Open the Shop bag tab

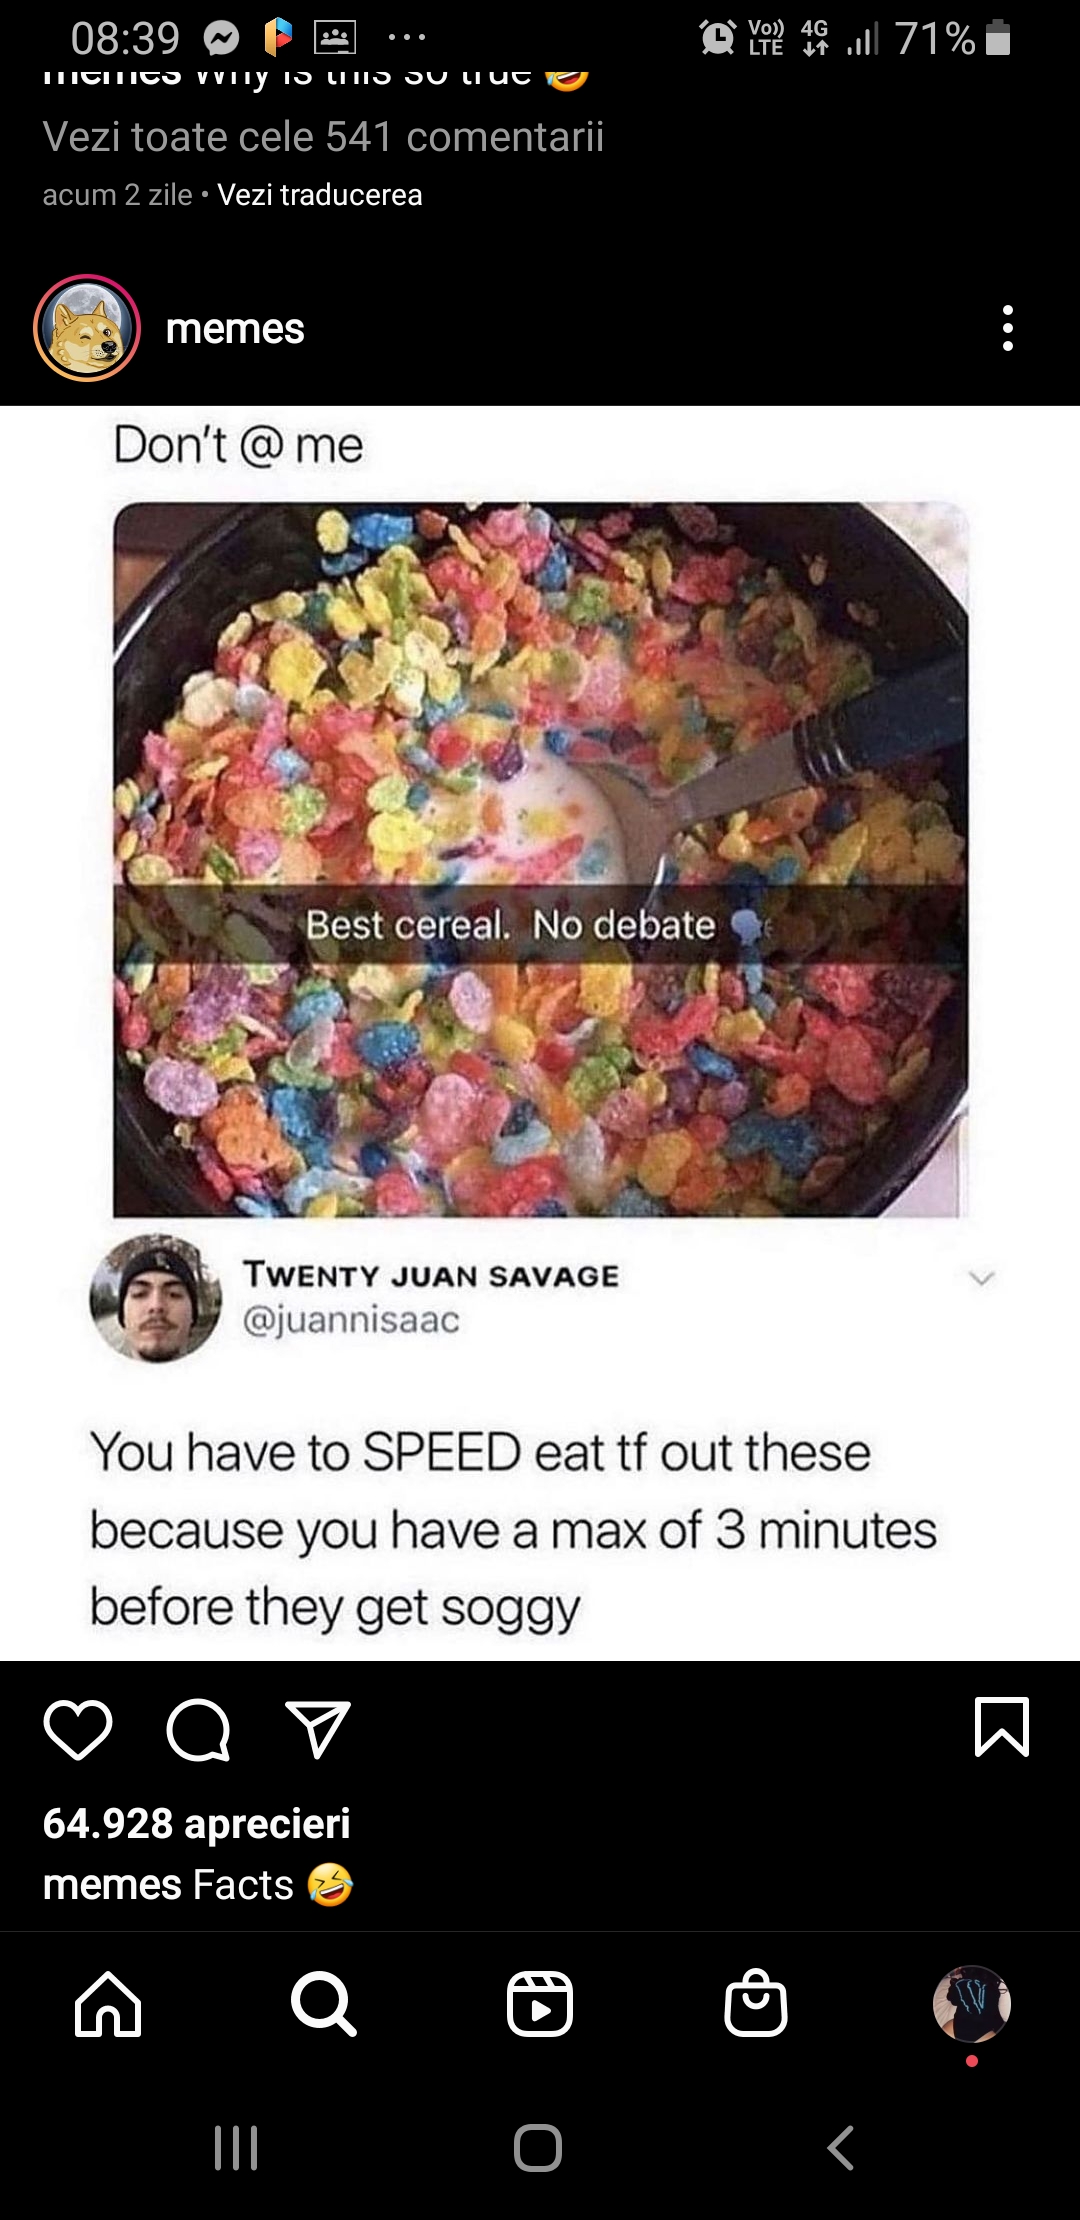[756, 2003]
